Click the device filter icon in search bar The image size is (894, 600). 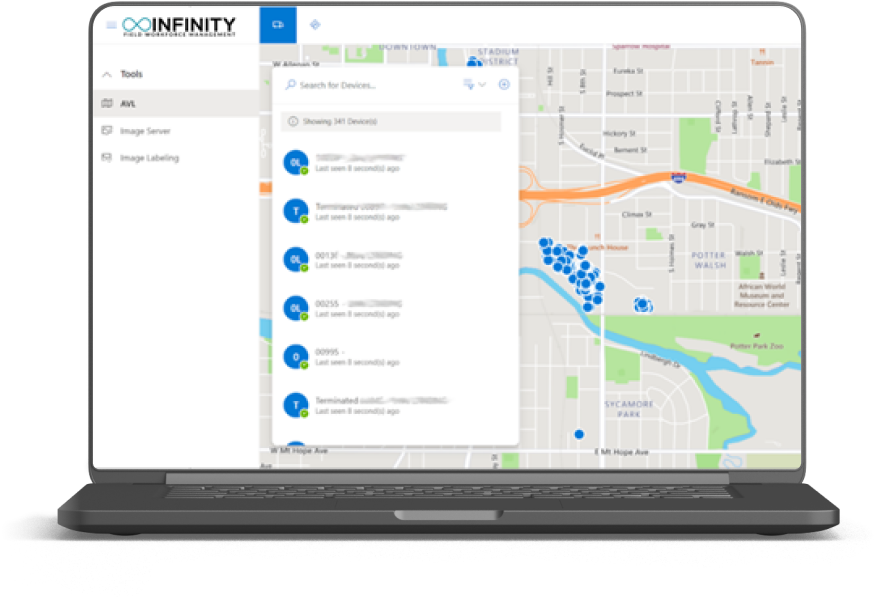tap(467, 85)
